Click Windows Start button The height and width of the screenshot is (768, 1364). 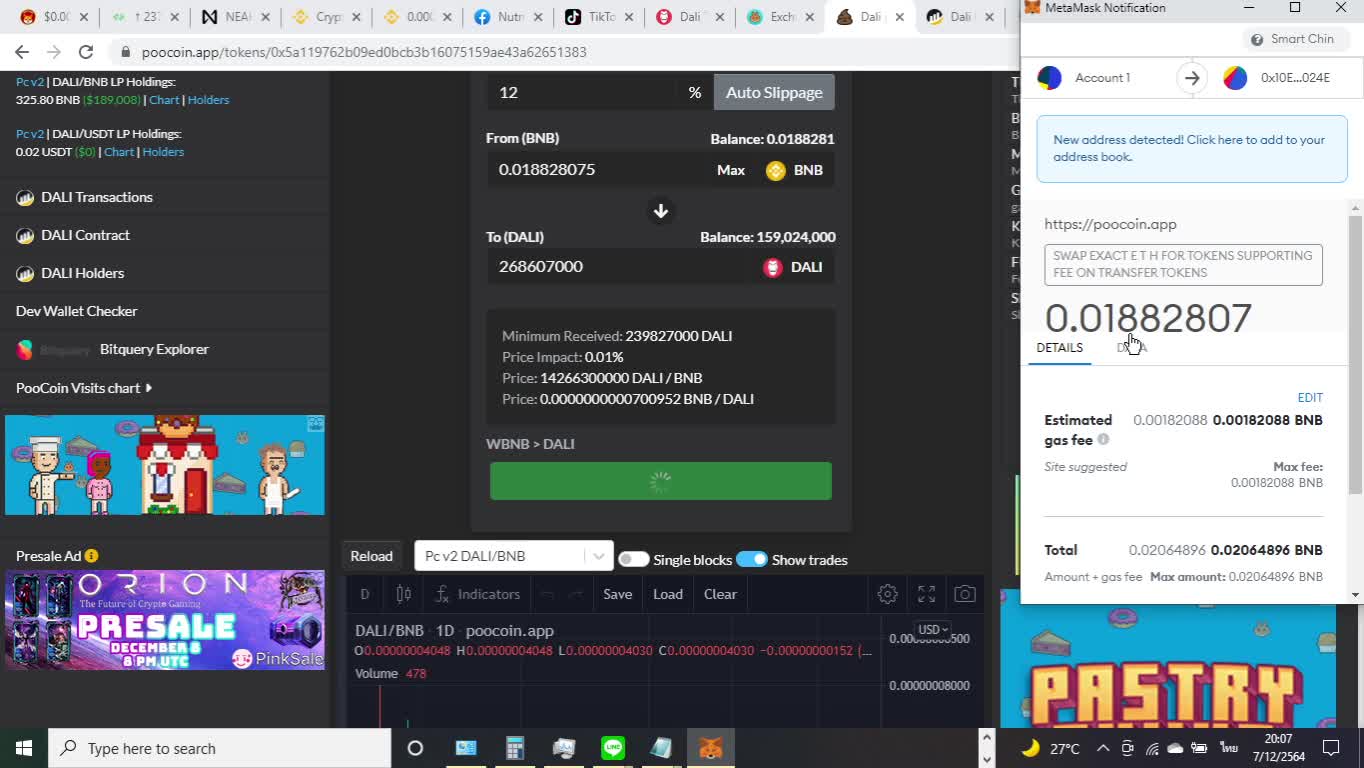pyautogui.click(x=24, y=748)
